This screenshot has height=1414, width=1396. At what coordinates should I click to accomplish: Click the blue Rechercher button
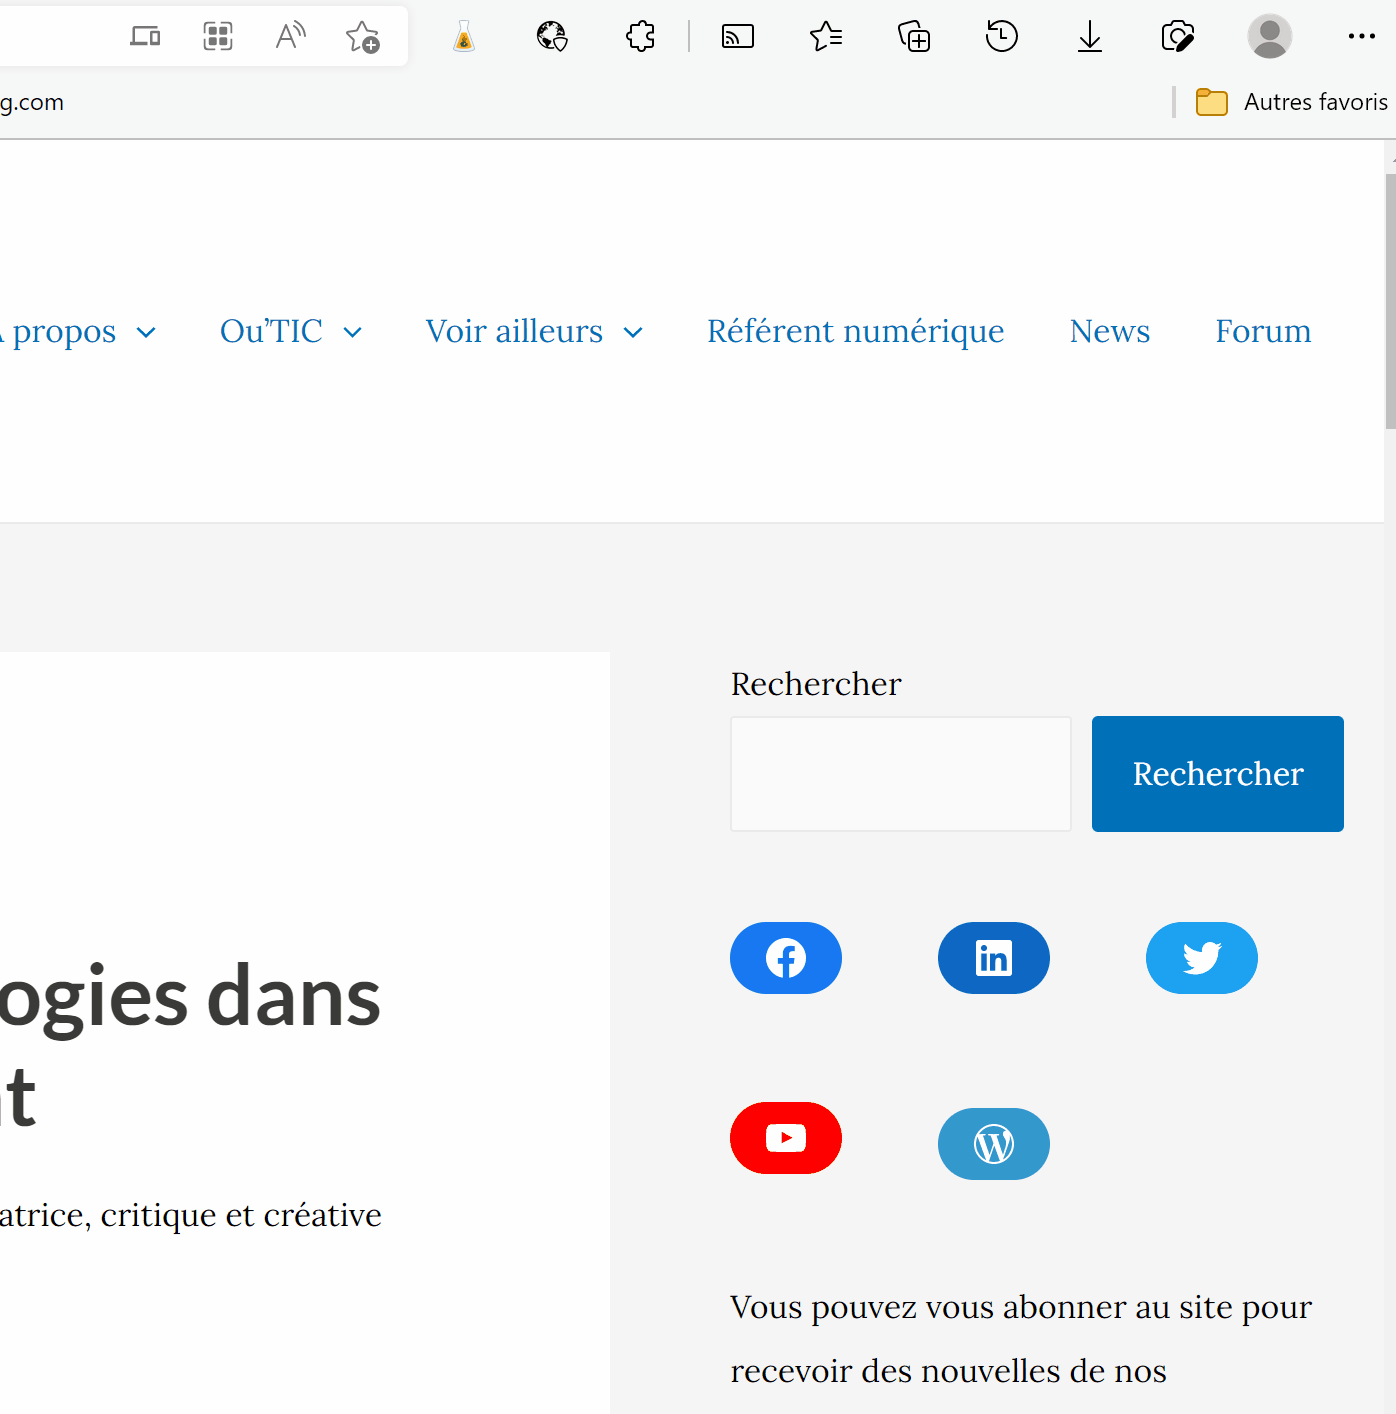click(1218, 774)
